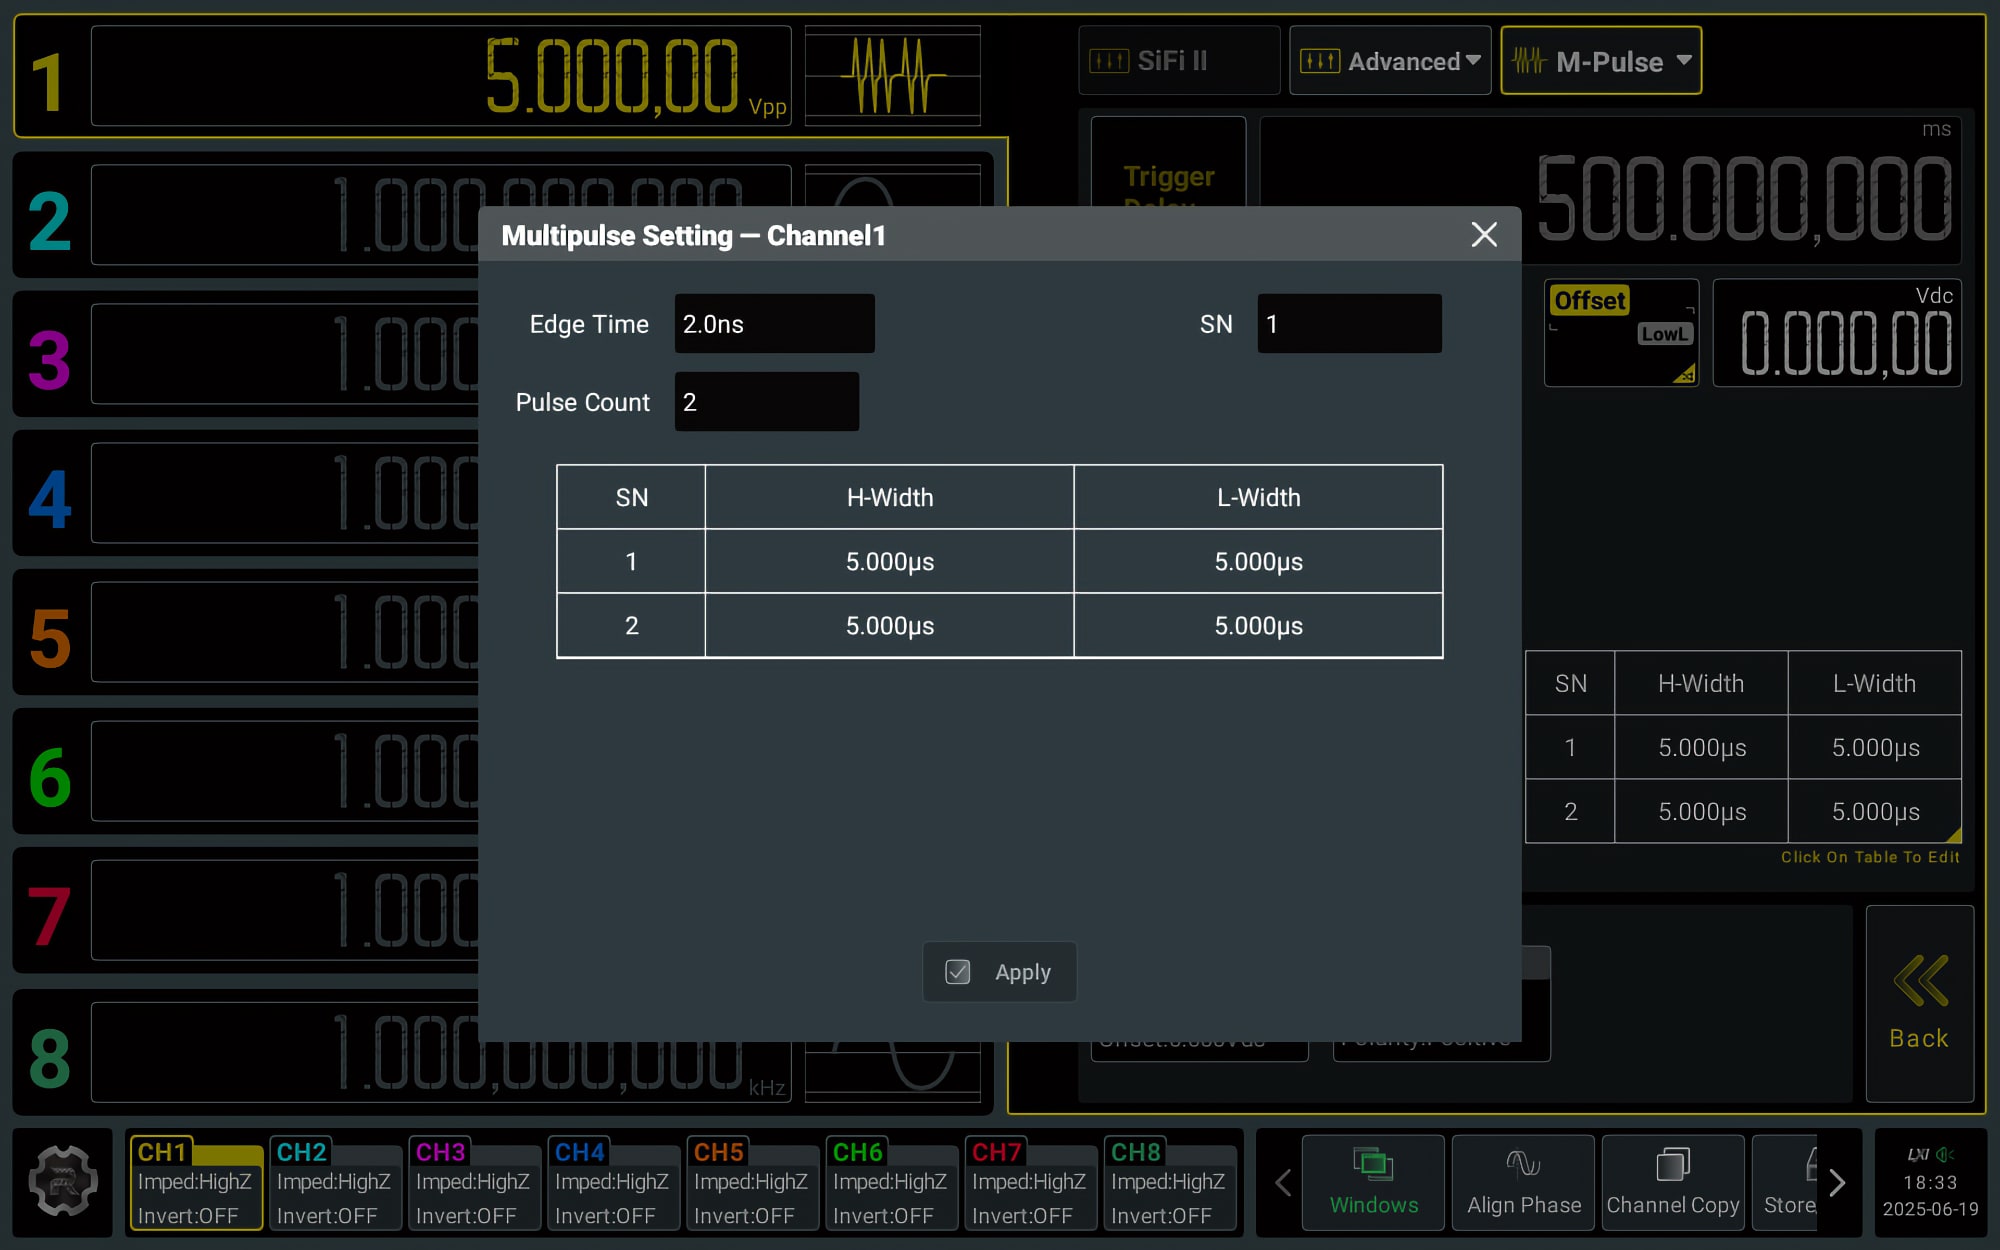Select the CH4 channel status tab
The image size is (2000, 1250).
tap(613, 1183)
